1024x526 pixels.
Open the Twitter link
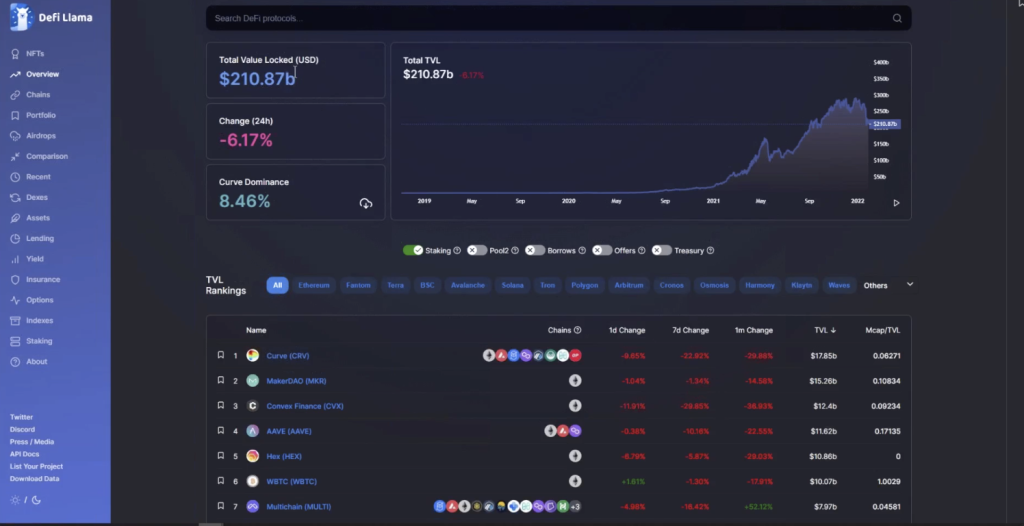(21, 417)
